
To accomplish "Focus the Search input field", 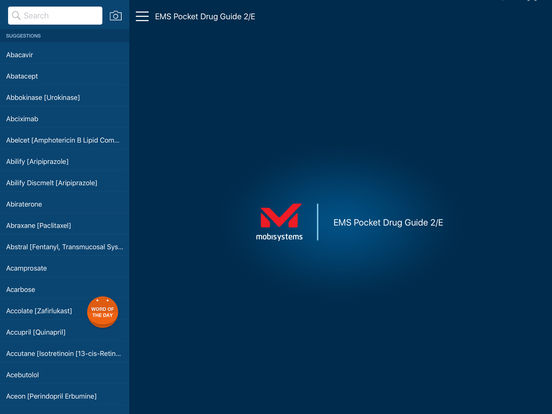I will coord(55,15).
